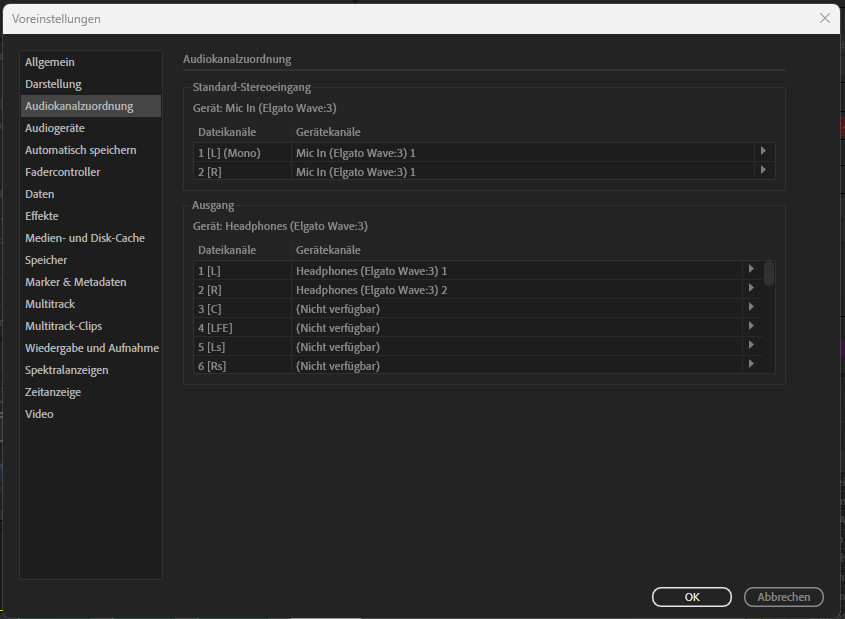Viewport: 845px width, 619px height.
Task: Open dropdown arrow next to output 4 [LFE]
Action: [751, 327]
